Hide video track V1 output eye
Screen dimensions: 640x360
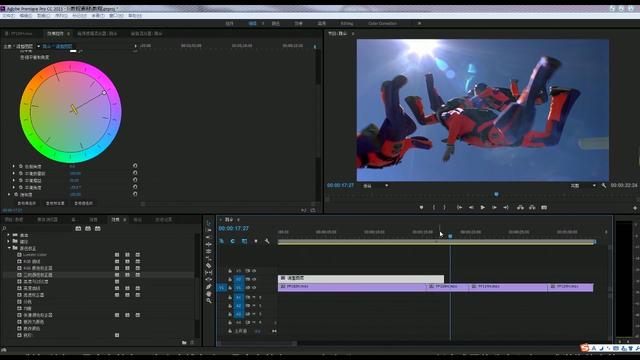254,288
